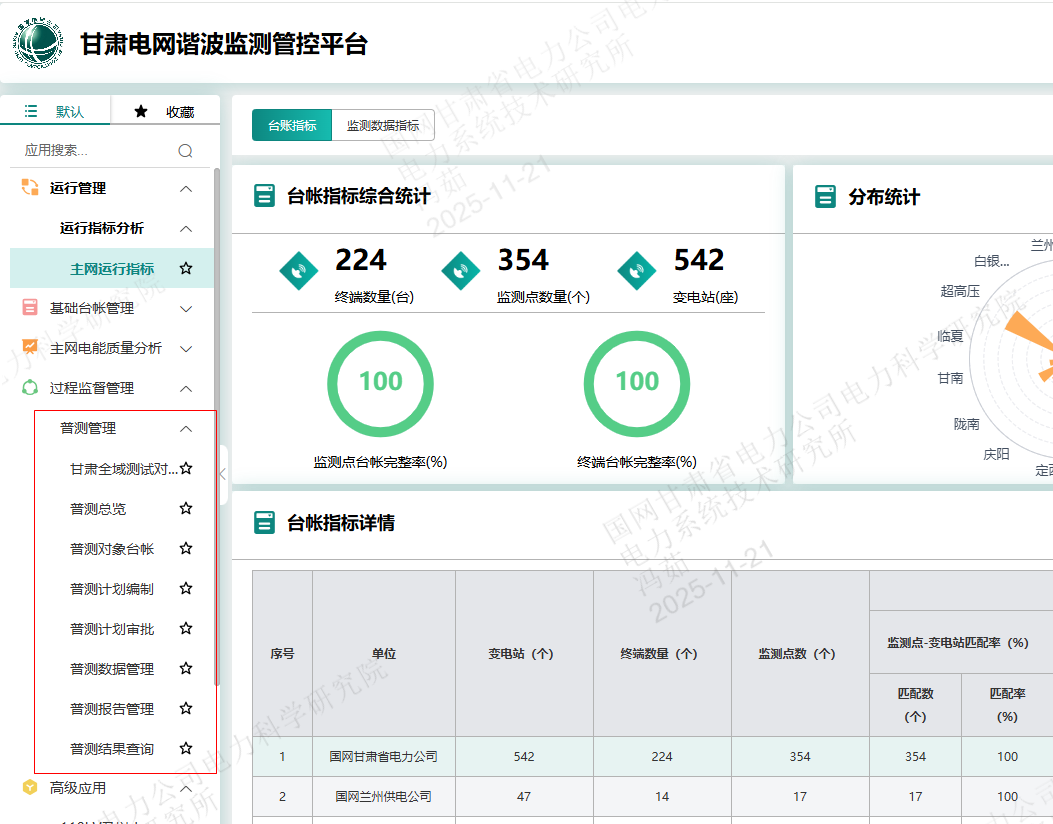
Task: Click the platform logo in header
Action: click(x=40, y=44)
